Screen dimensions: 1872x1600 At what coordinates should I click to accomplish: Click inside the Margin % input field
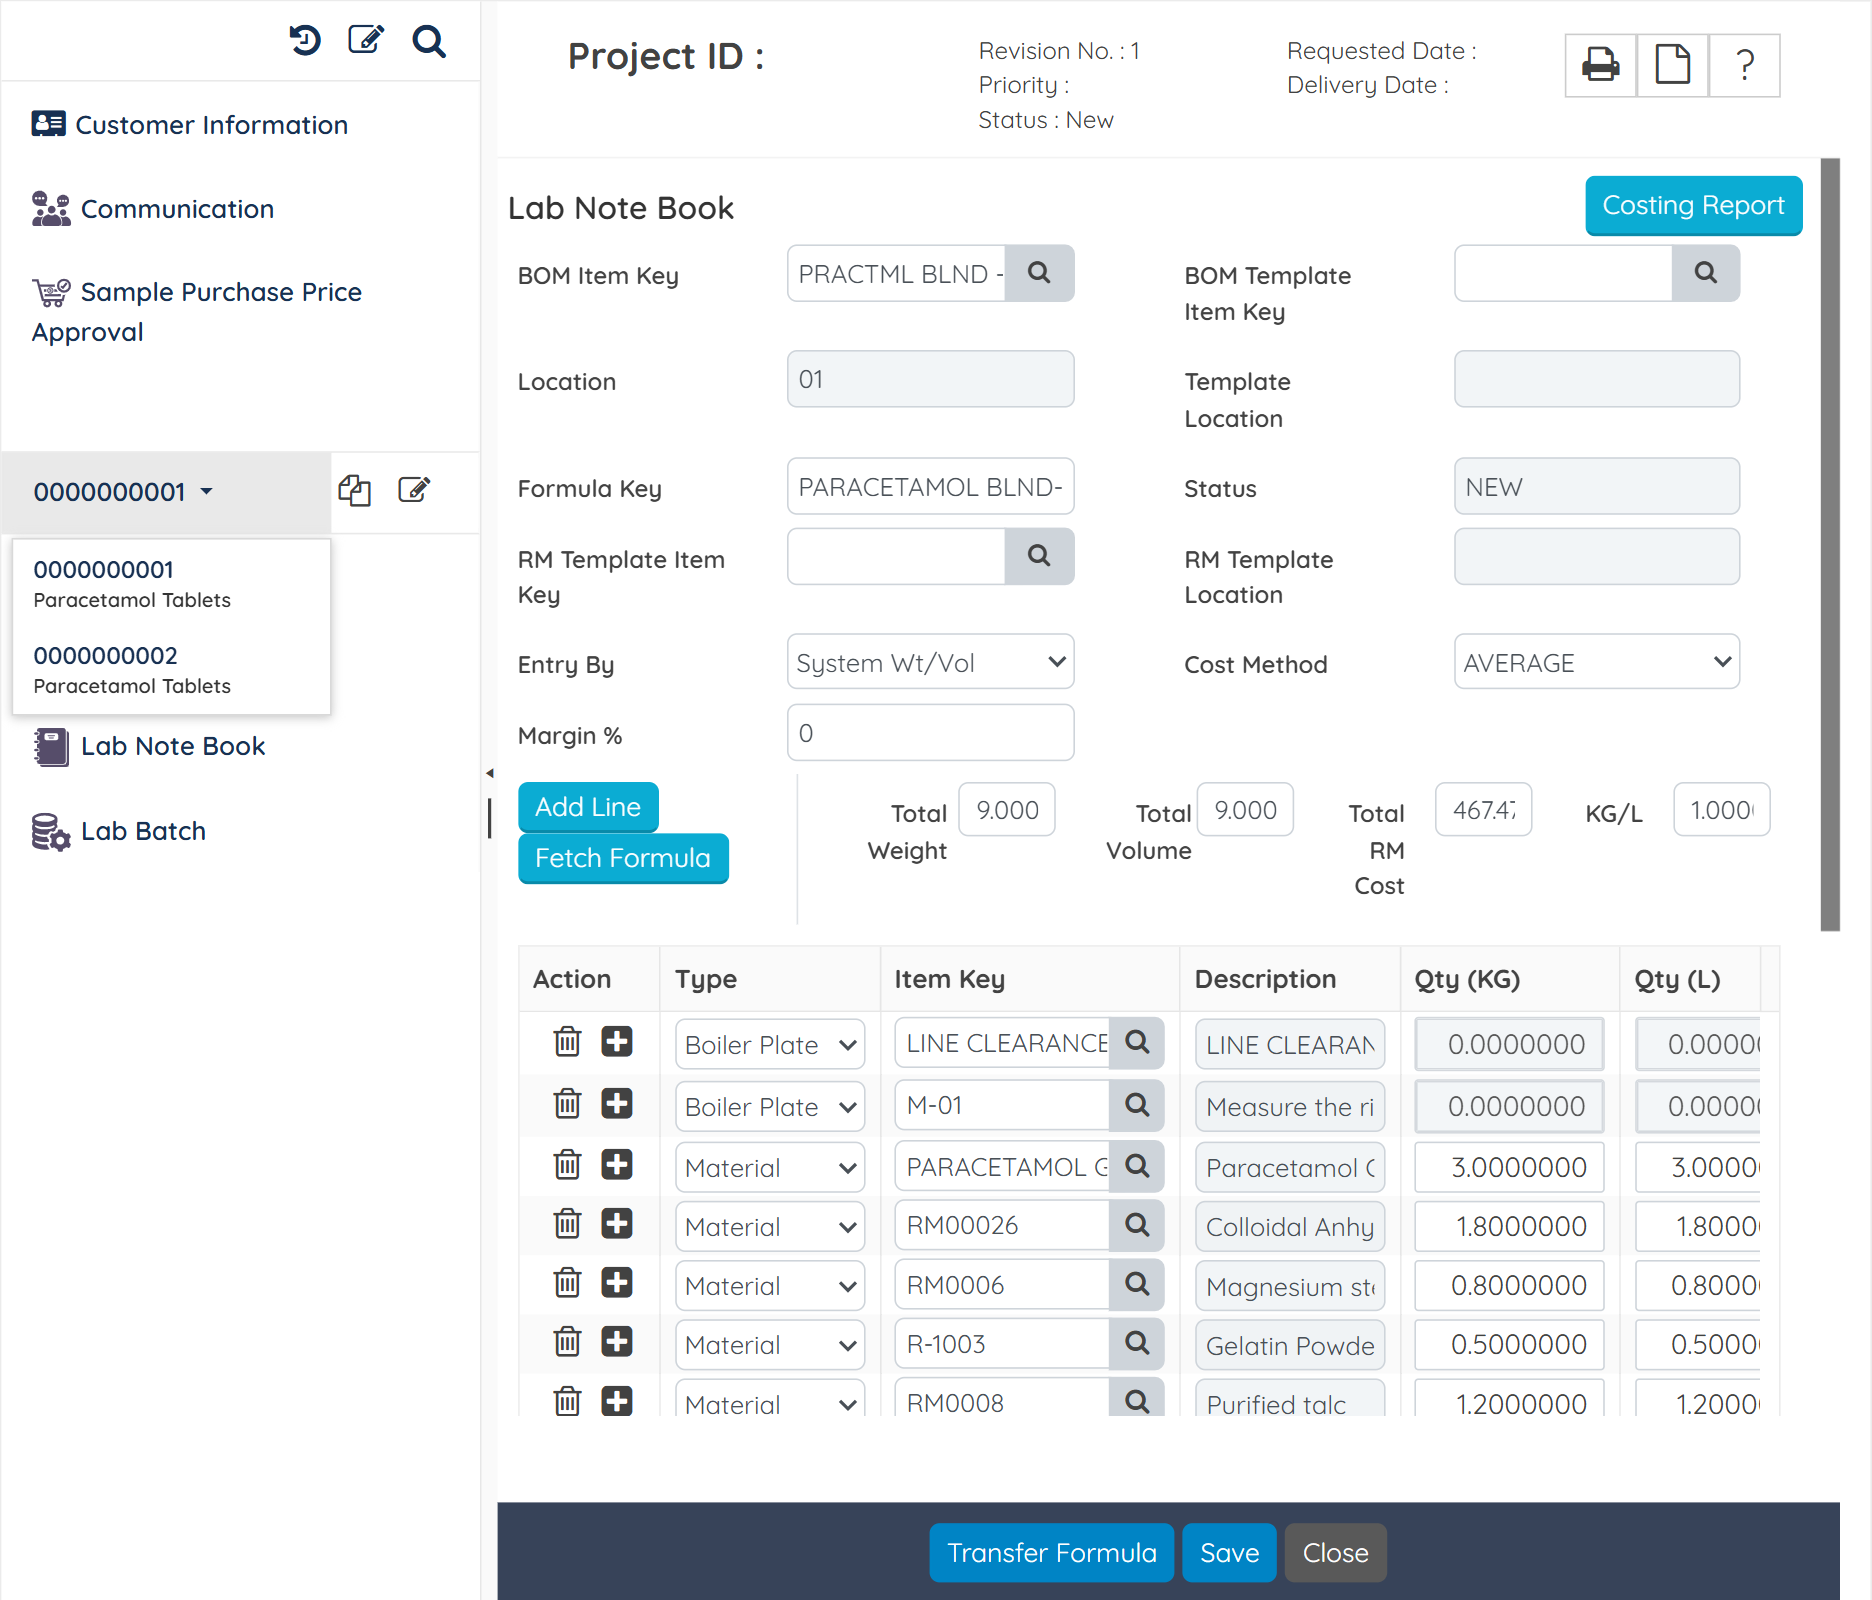(930, 733)
